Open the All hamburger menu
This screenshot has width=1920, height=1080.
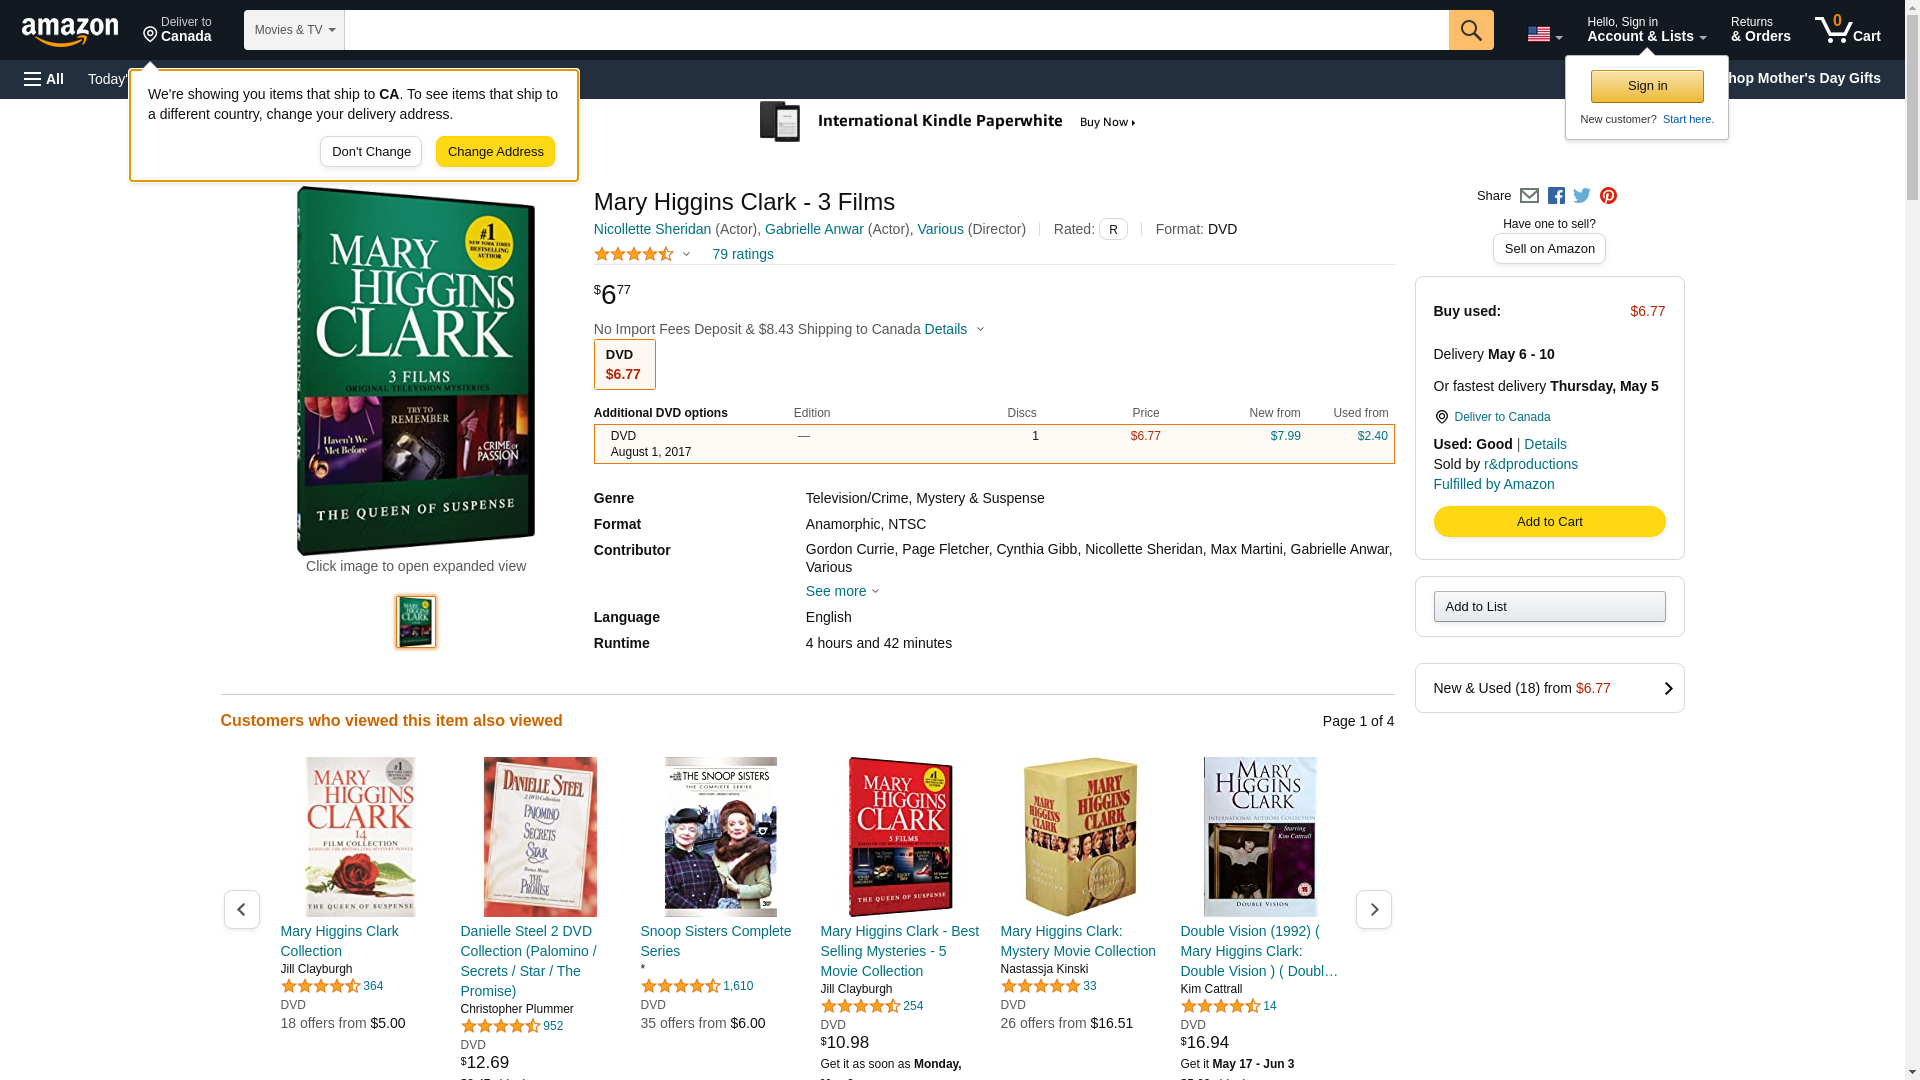[44, 79]
